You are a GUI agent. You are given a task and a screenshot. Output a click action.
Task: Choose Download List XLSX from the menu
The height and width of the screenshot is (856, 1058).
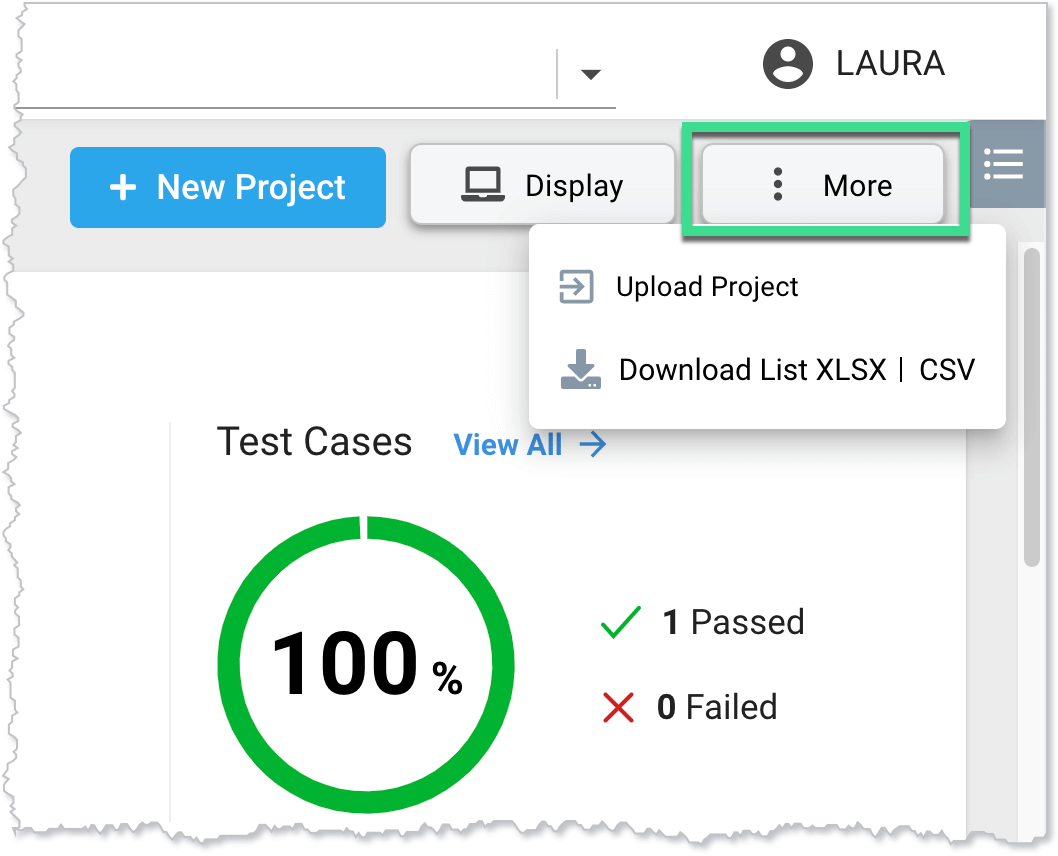(x=753, y=369)
